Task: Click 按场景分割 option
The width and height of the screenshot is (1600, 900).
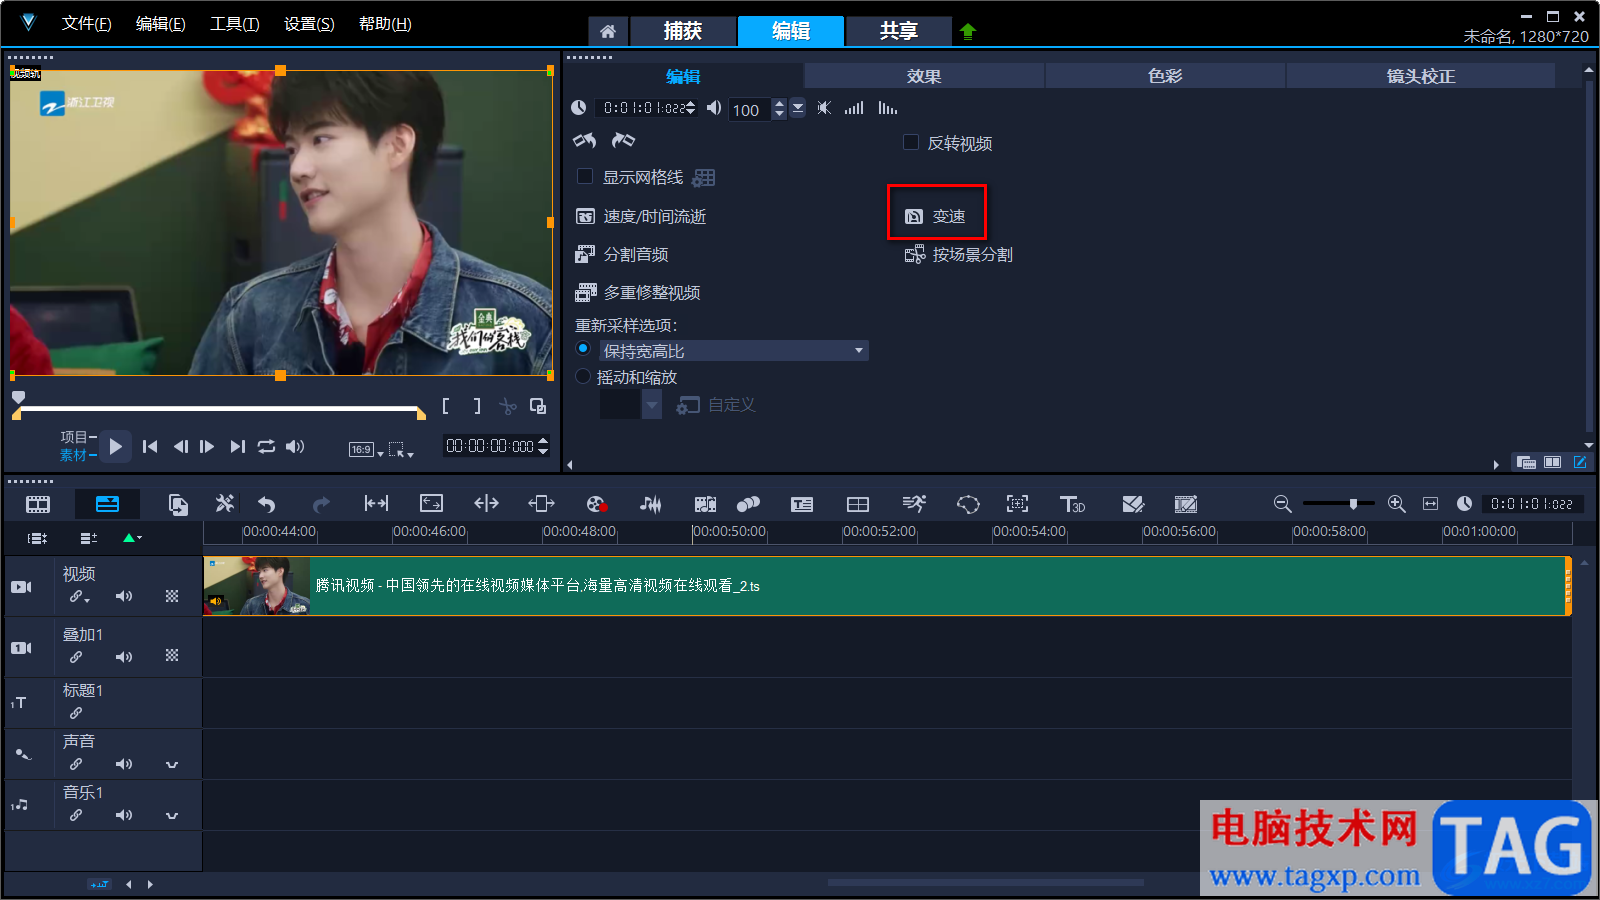Action: [959, 254]
